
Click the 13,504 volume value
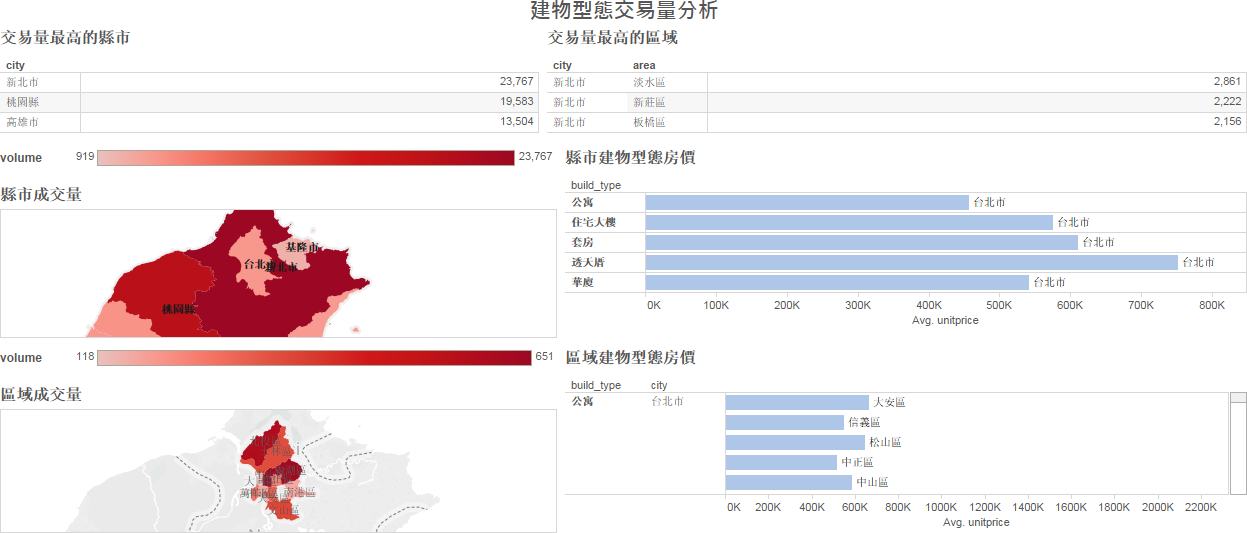pos(517,122)
